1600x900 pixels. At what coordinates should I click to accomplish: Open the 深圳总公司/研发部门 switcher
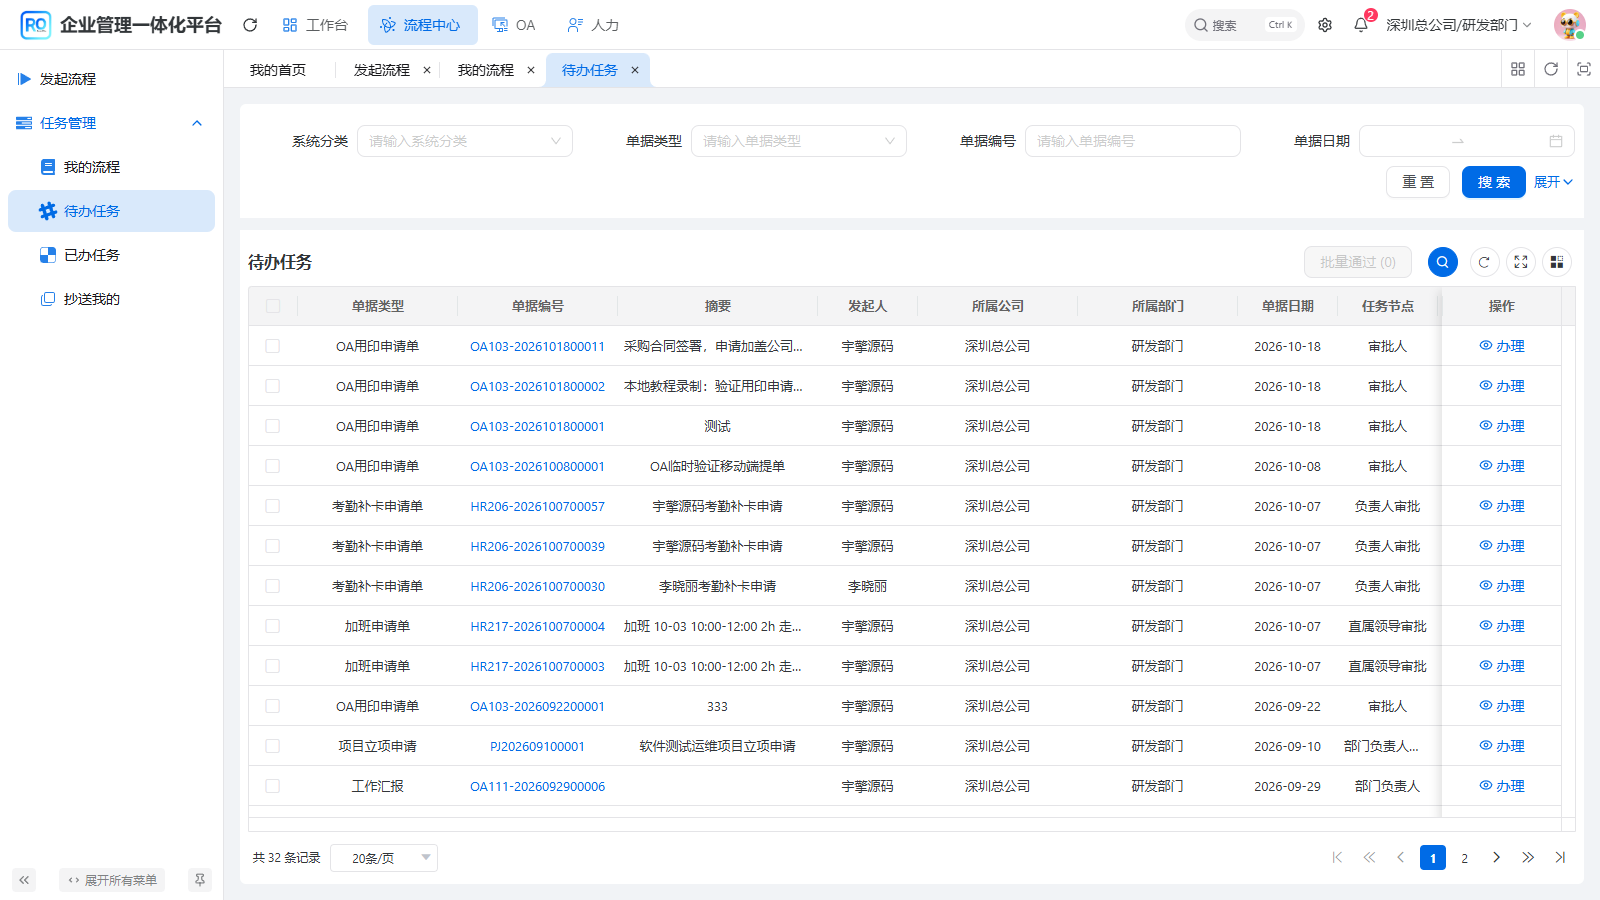1459,25
